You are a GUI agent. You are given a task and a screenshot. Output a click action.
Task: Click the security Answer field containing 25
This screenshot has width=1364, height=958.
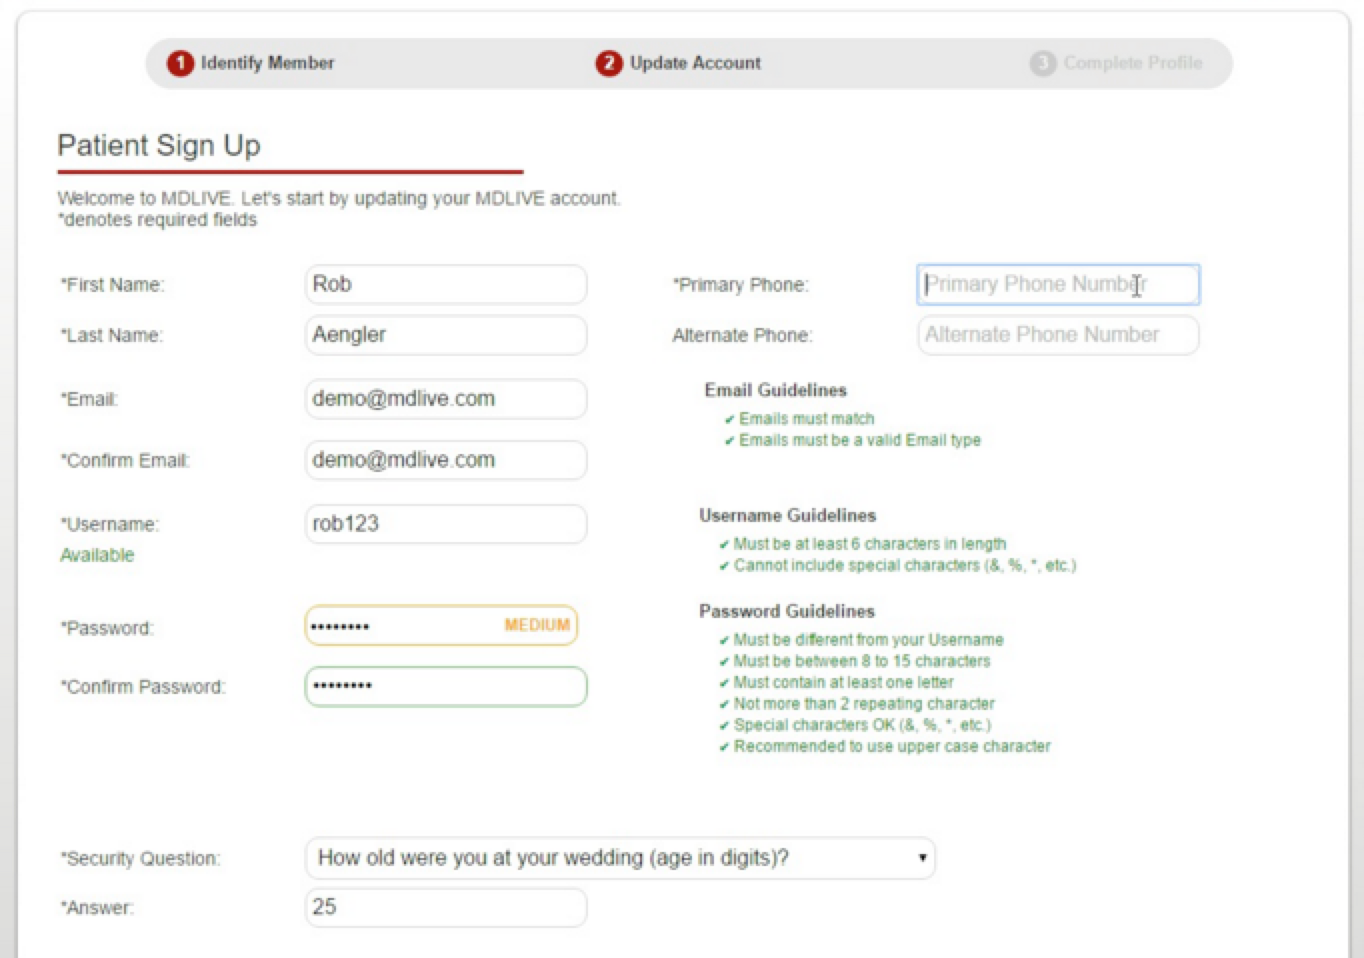pos(446,908)
